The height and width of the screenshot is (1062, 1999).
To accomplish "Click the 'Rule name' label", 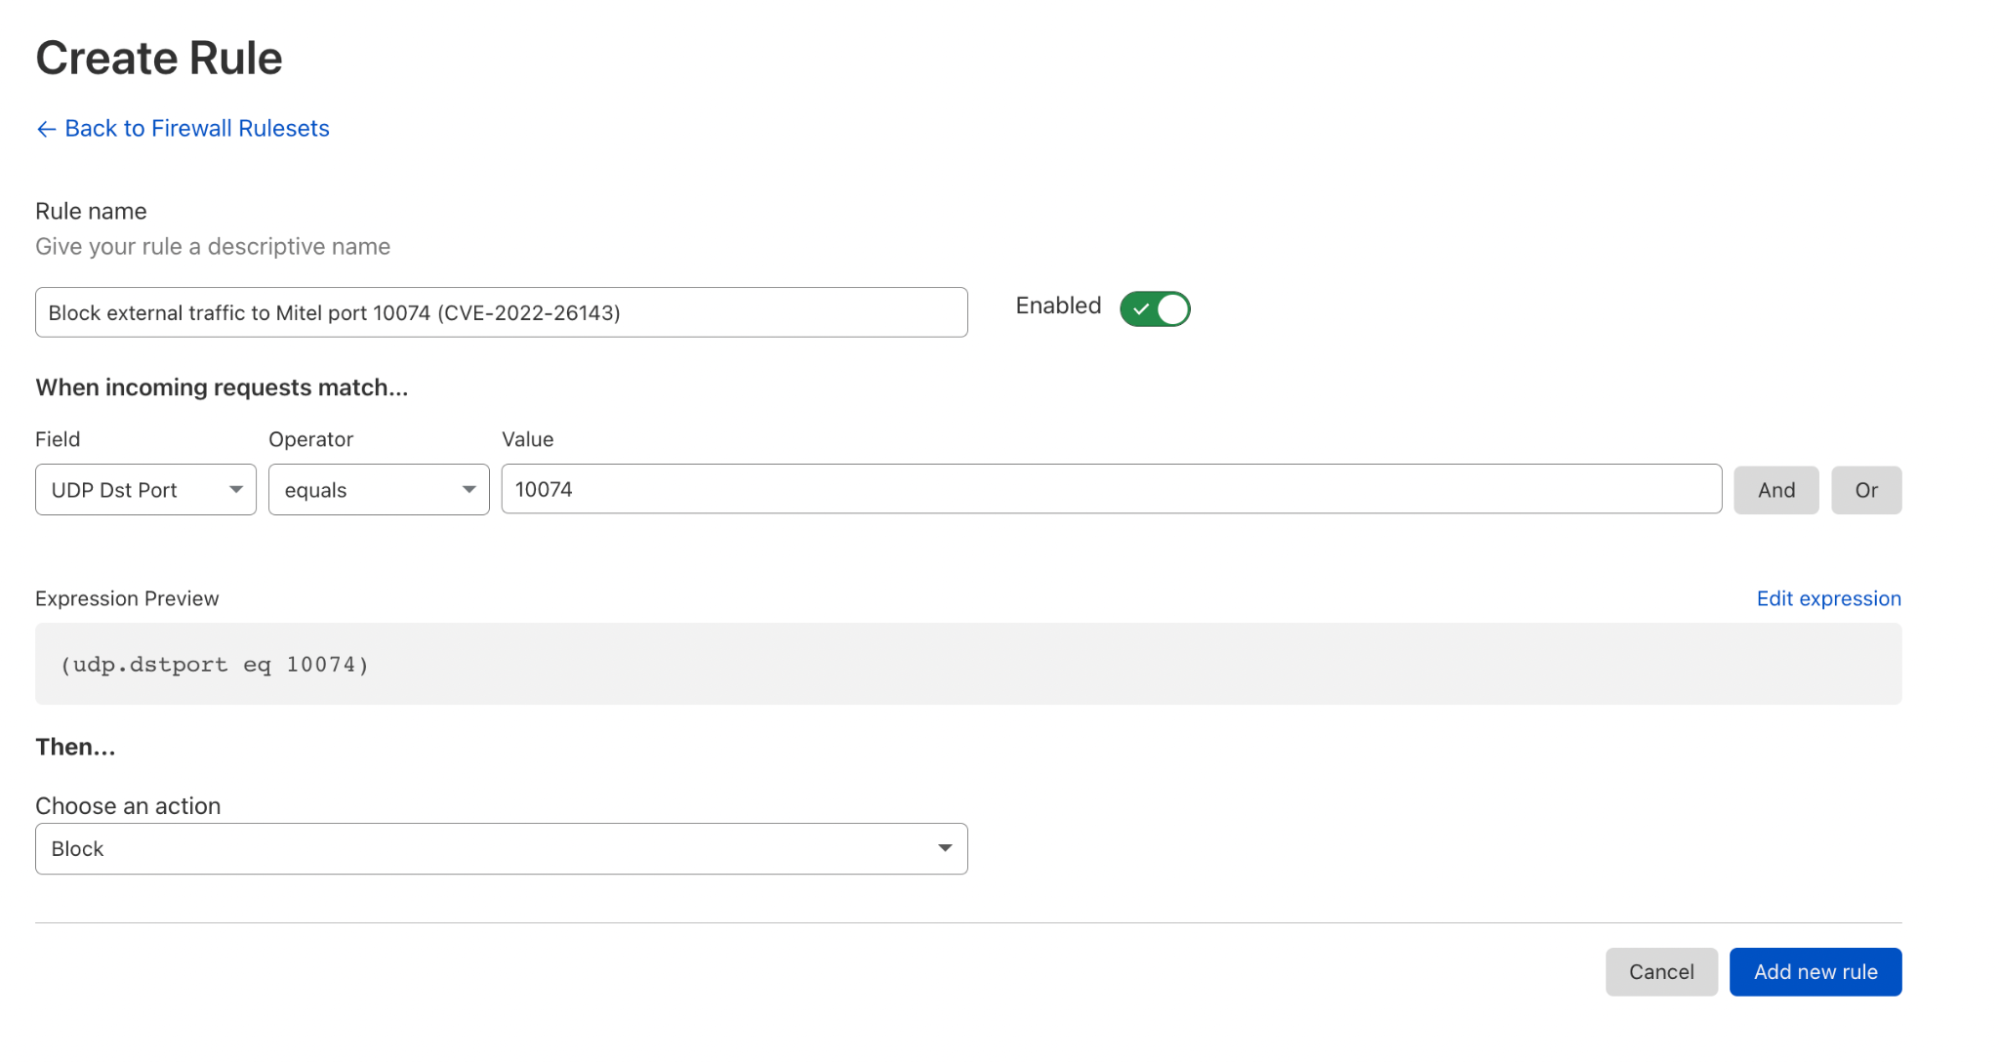I will [x=91, y=211].
